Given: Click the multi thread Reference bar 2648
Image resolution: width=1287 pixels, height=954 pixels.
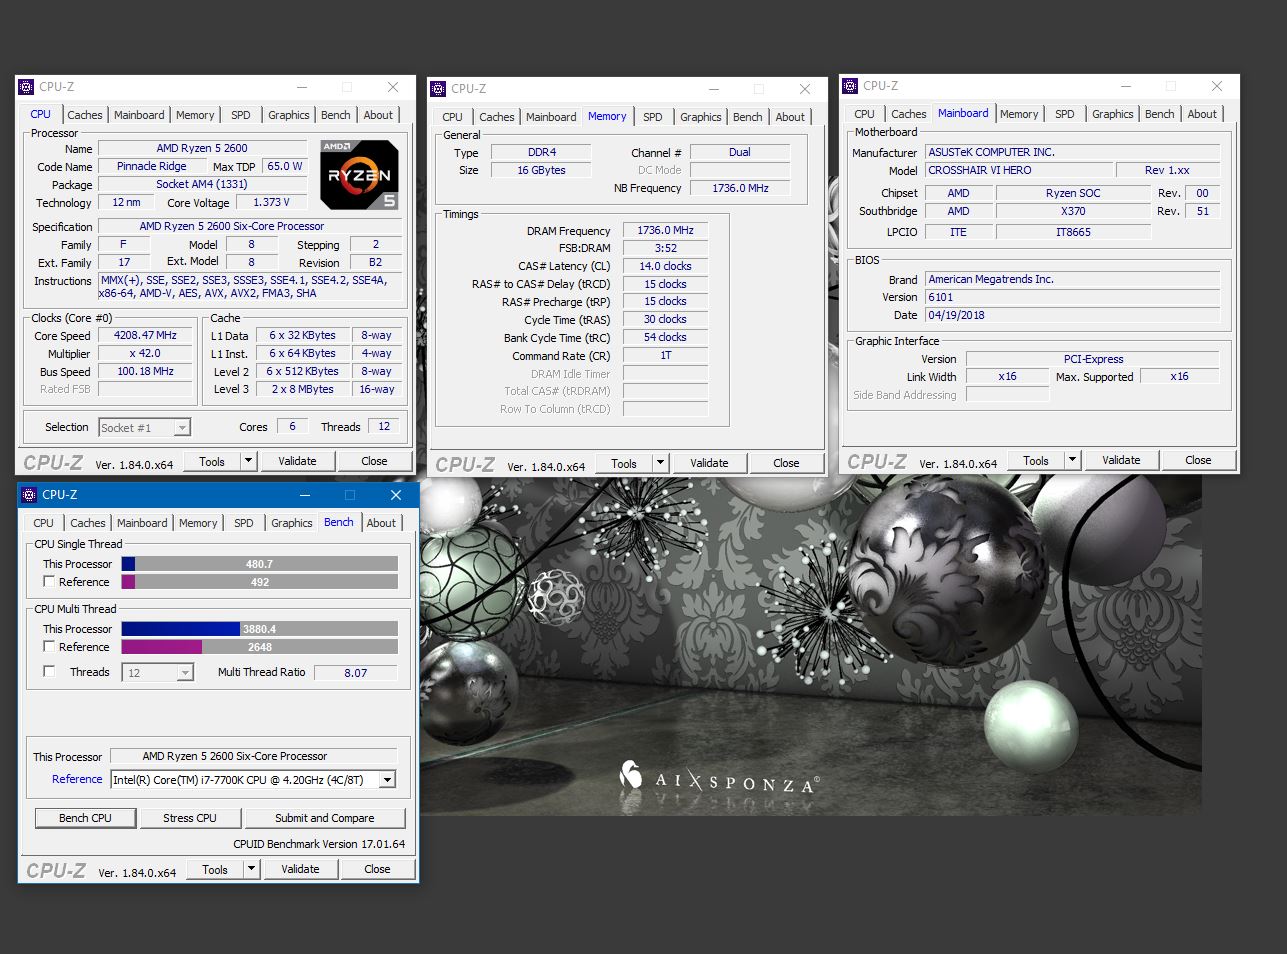Looking at the screenshot, I should (x=260, y=647).
